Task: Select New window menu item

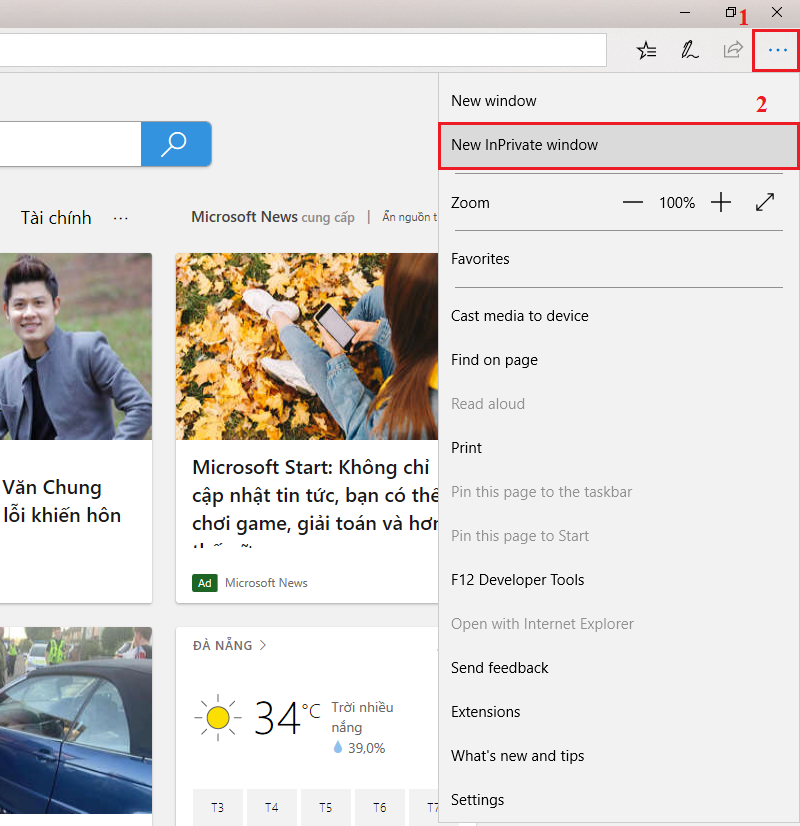Action: 494,101
